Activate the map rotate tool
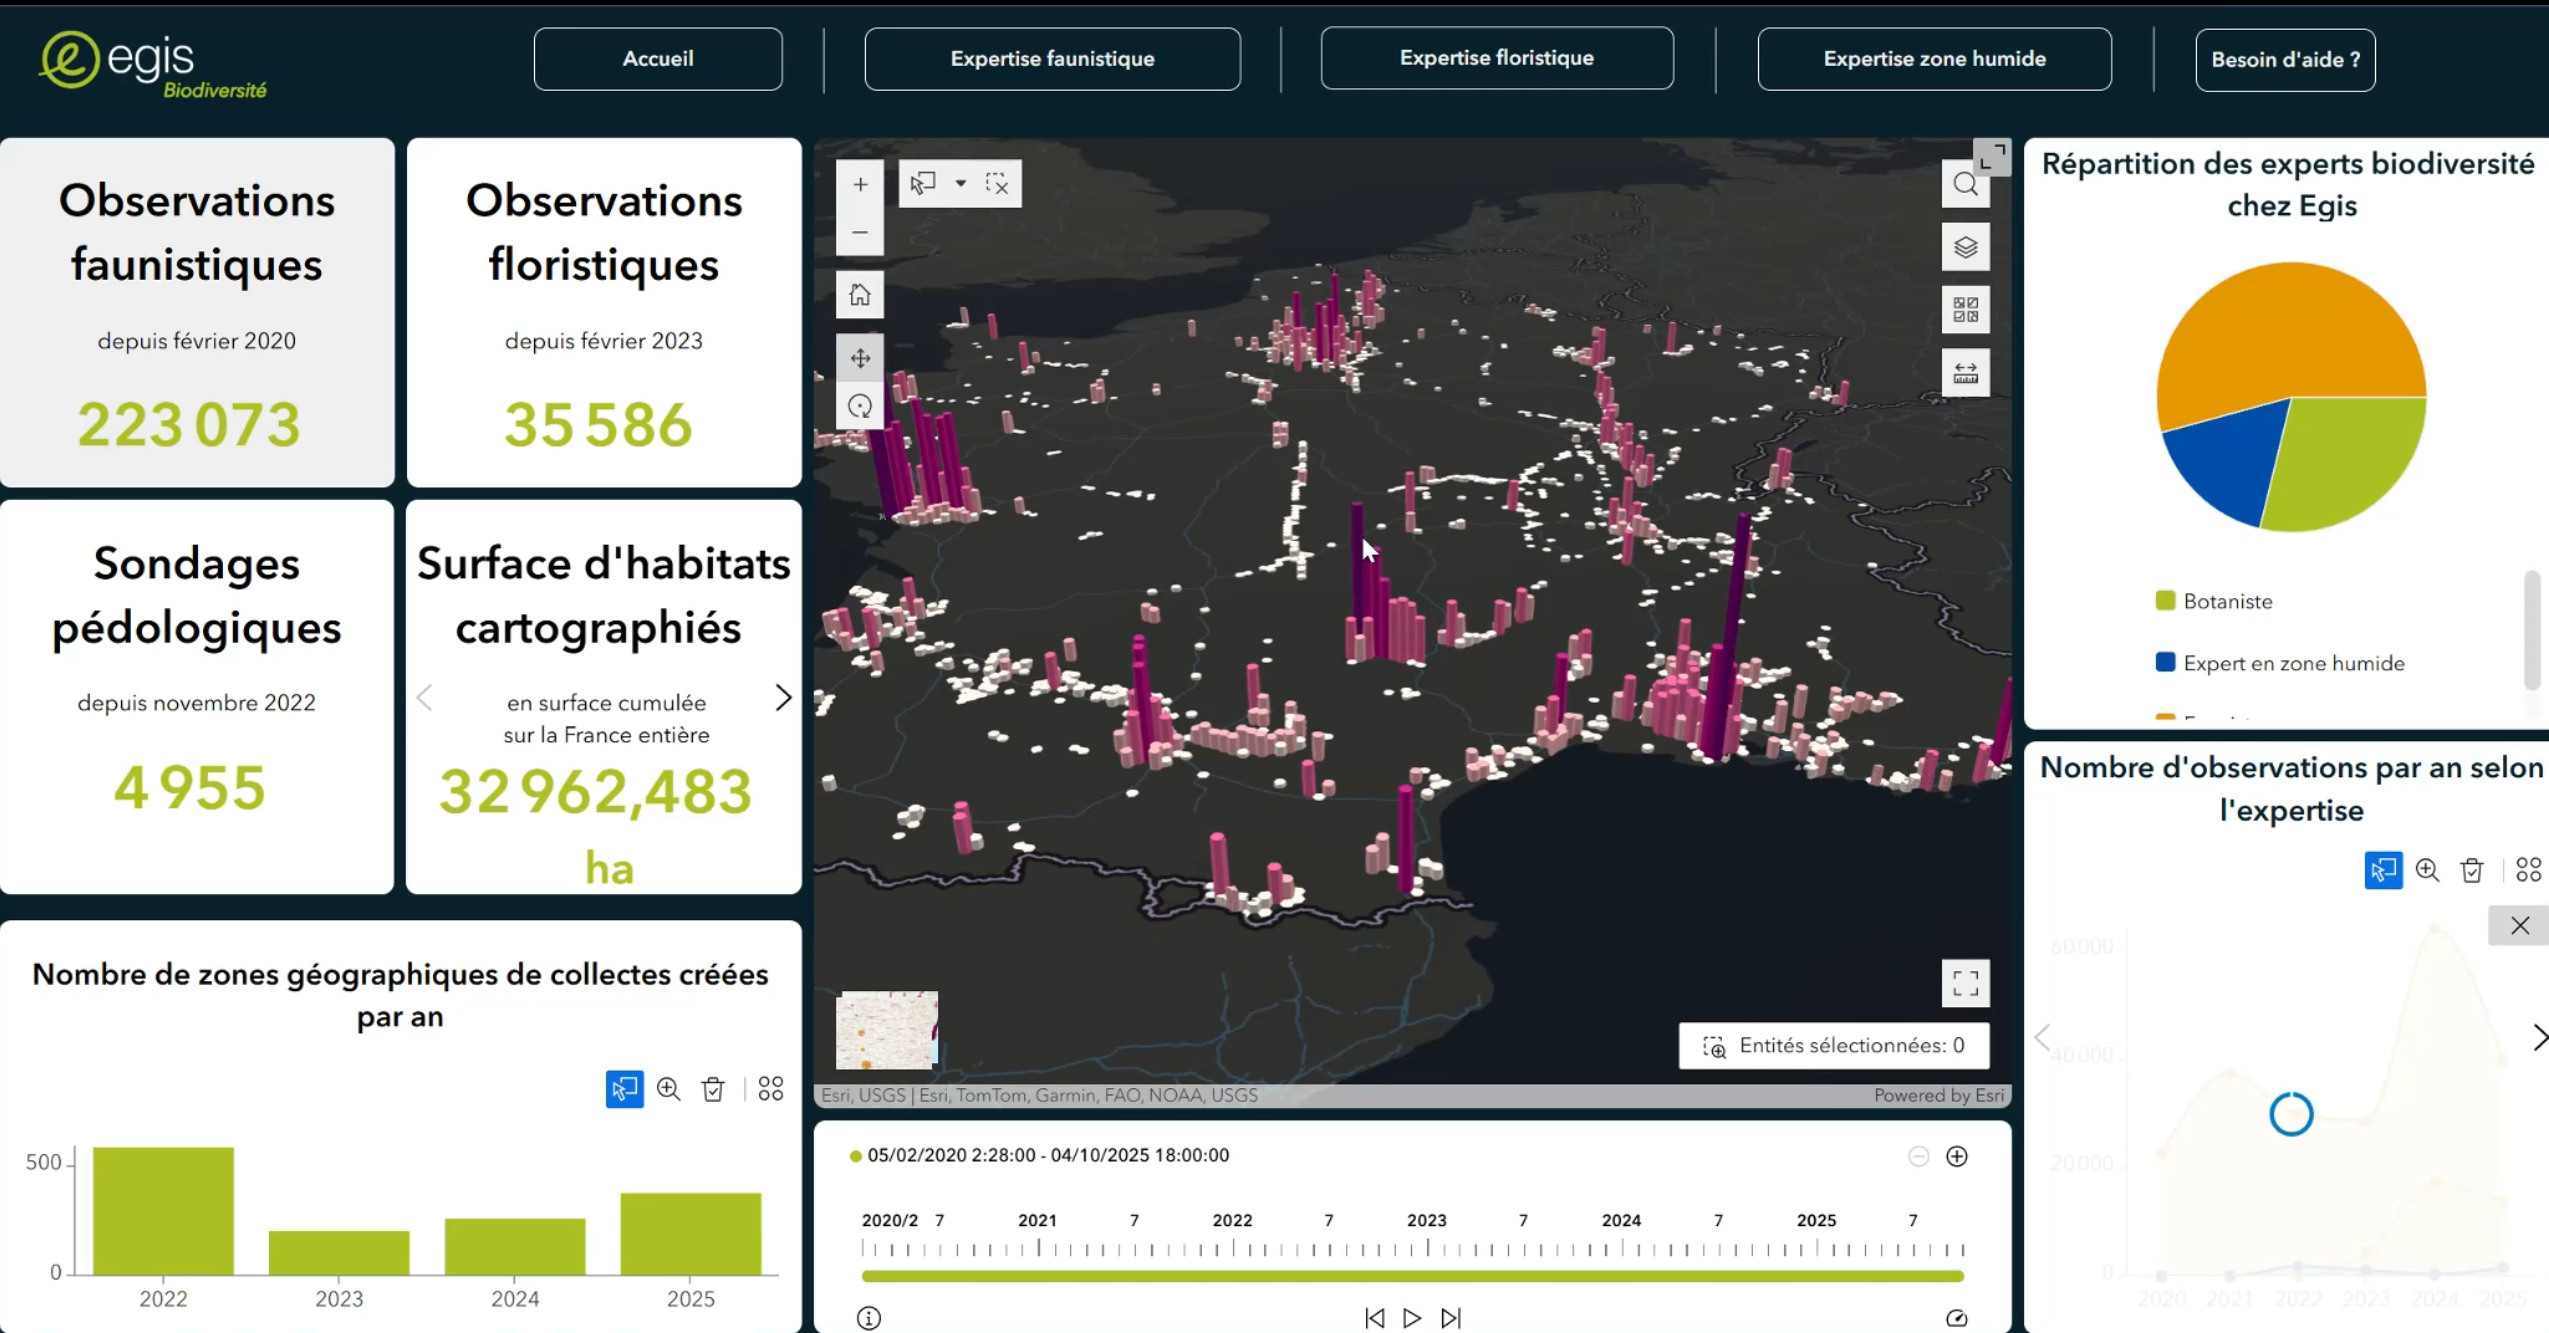This screenshot has height=1333, width=2549. (x=859, y=407)
